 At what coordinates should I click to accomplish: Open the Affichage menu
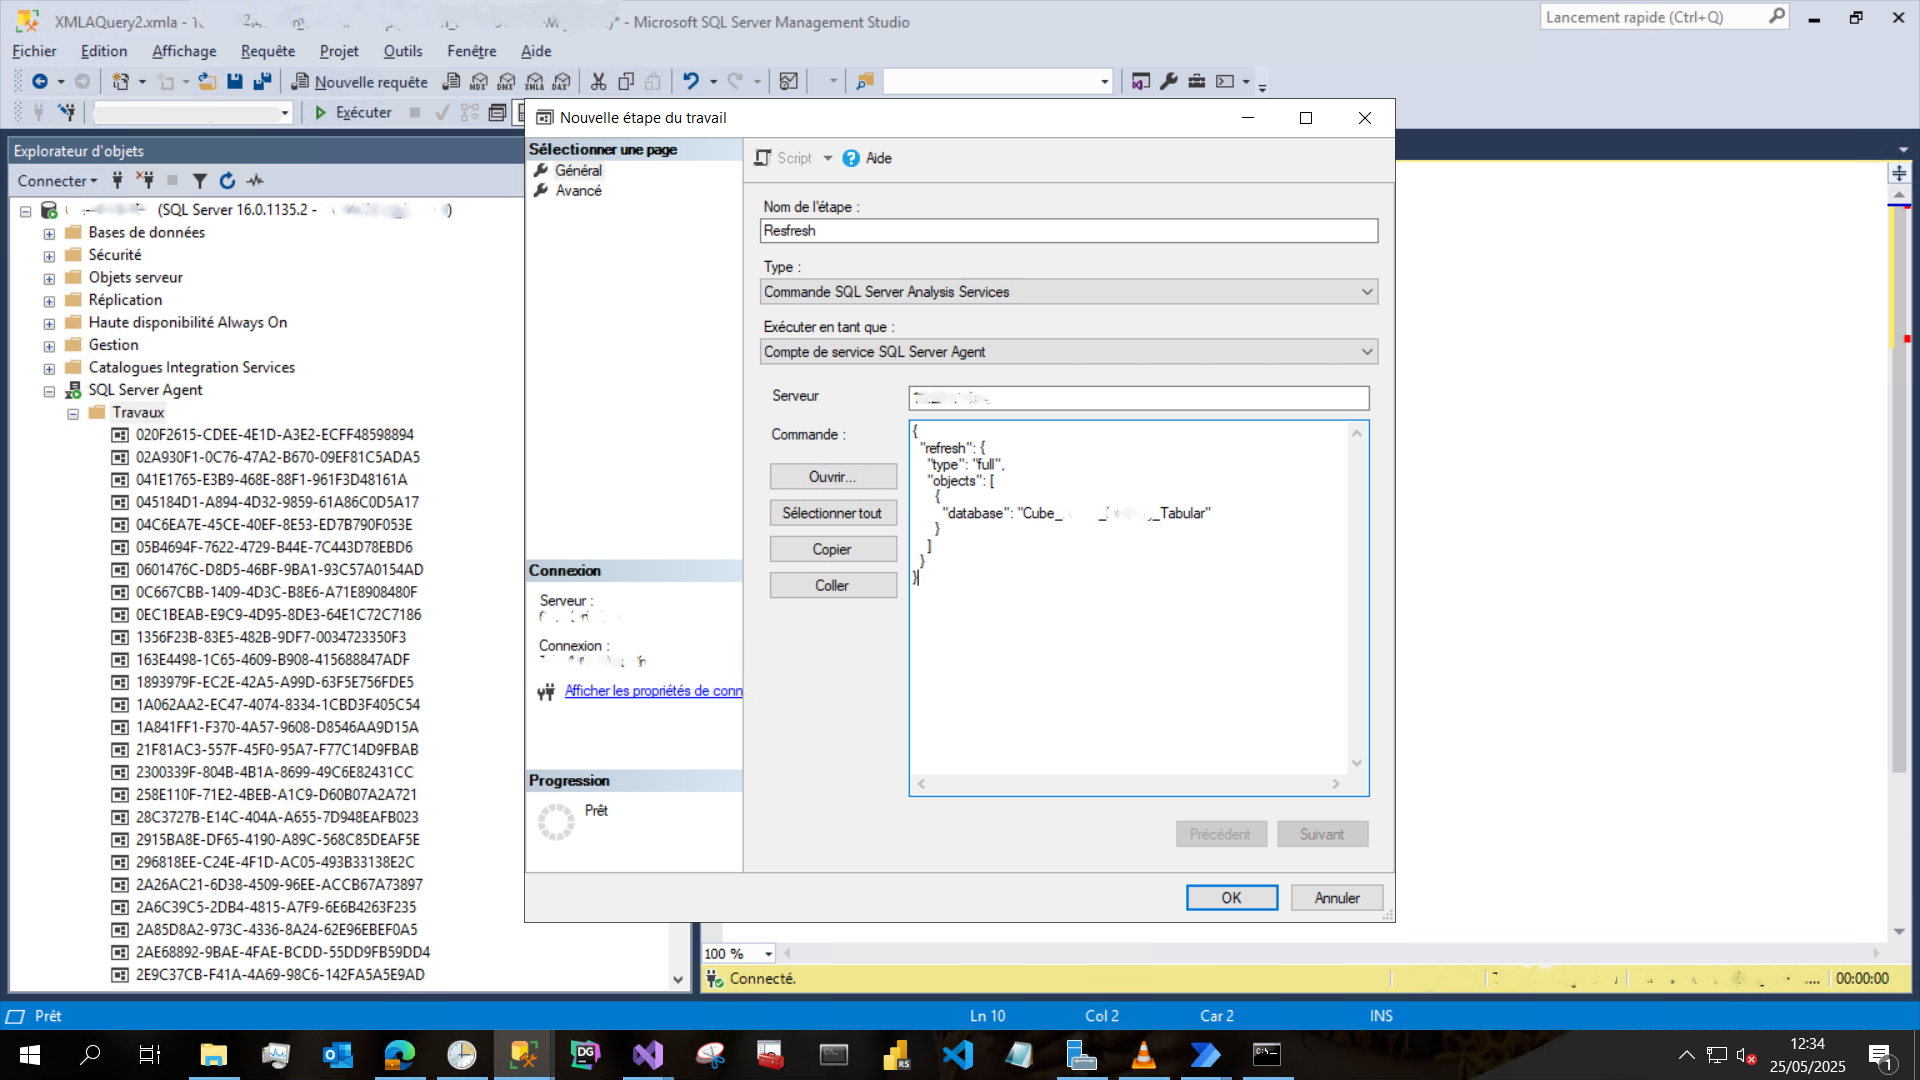tap(184, 51)
